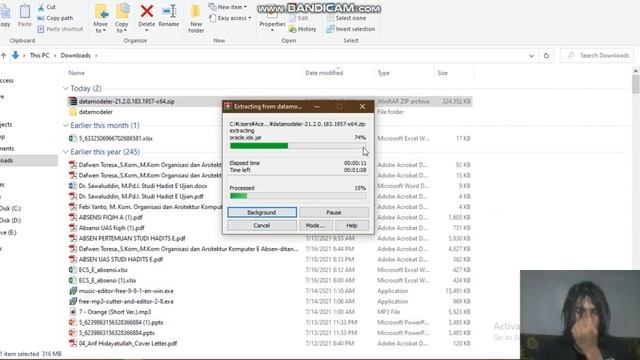
Task: Click the Mode... button in dialog
Action: [315, 225]
